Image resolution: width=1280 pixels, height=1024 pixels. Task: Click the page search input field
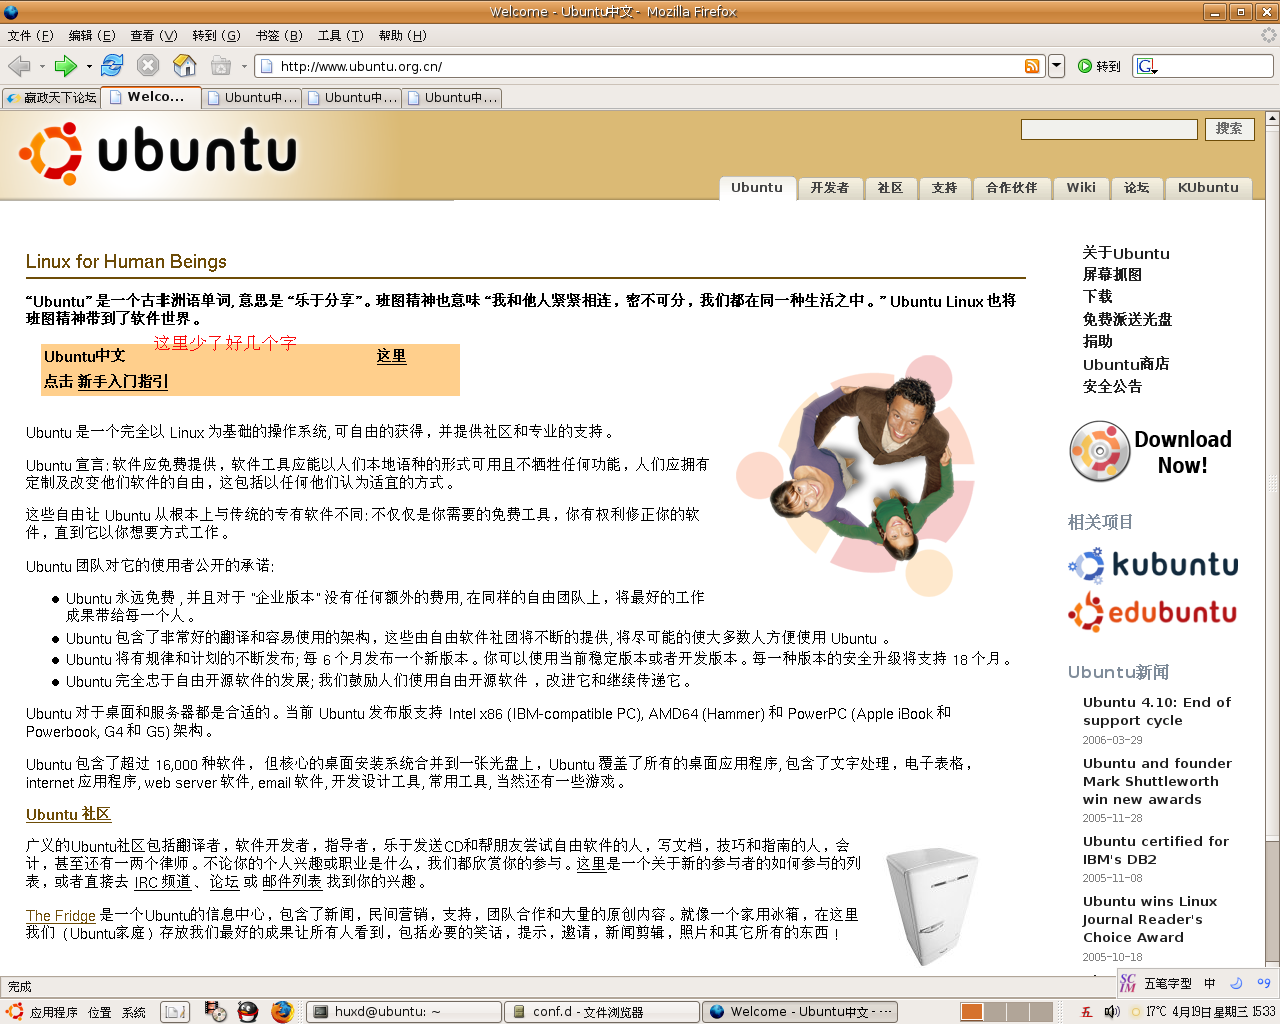point(1109,129)
